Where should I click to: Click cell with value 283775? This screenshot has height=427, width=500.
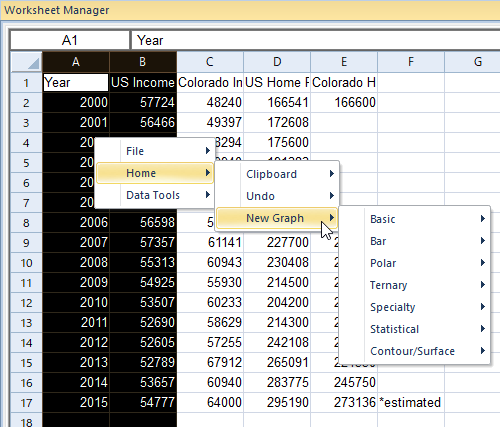coord(277,382)
